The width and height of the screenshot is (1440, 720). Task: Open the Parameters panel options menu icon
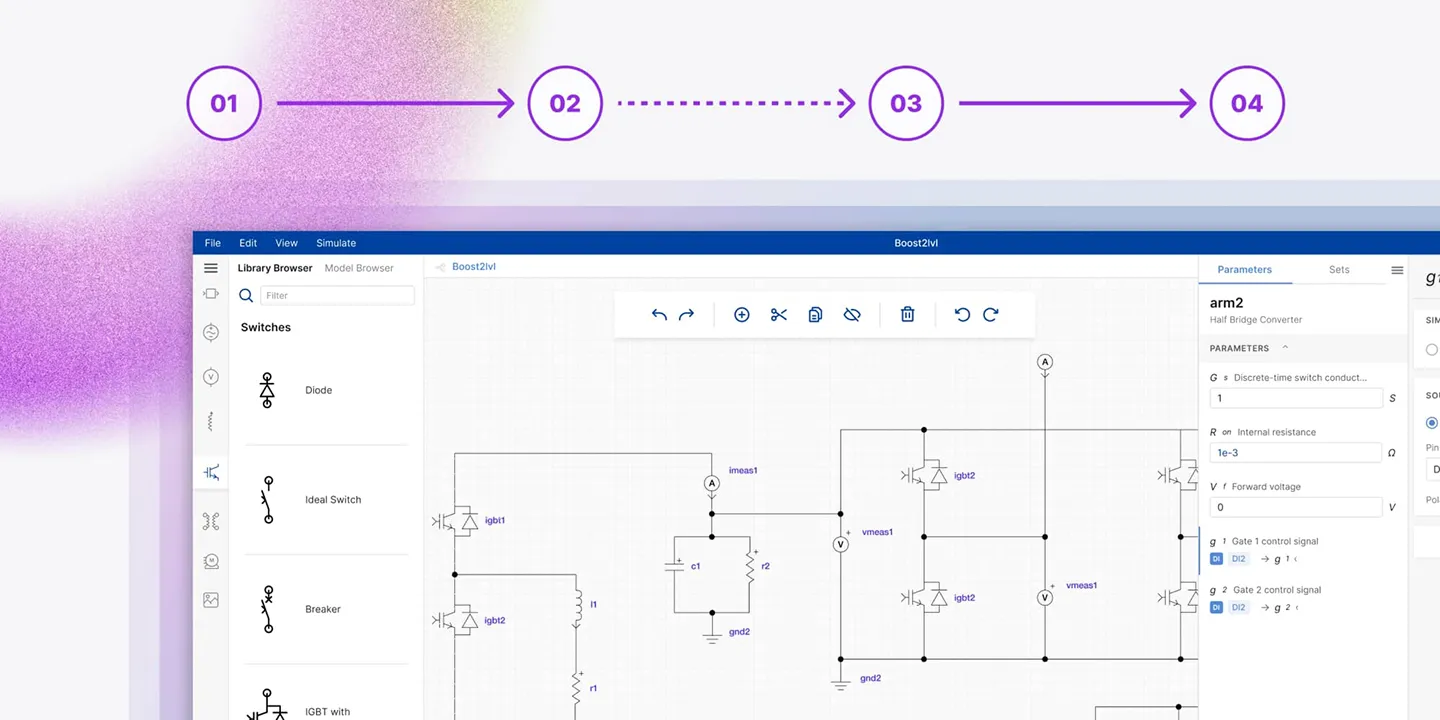[x=1397, y=270]
